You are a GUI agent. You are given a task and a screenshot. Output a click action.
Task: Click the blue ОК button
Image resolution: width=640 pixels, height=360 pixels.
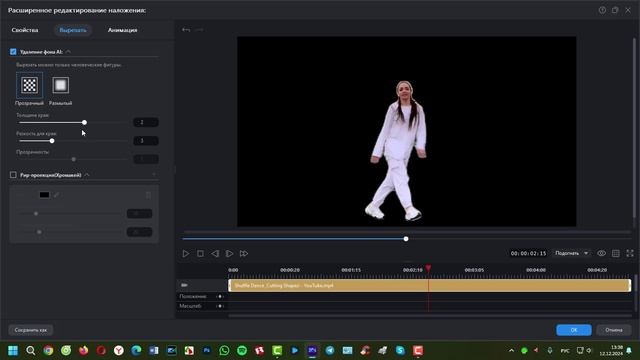574,330
